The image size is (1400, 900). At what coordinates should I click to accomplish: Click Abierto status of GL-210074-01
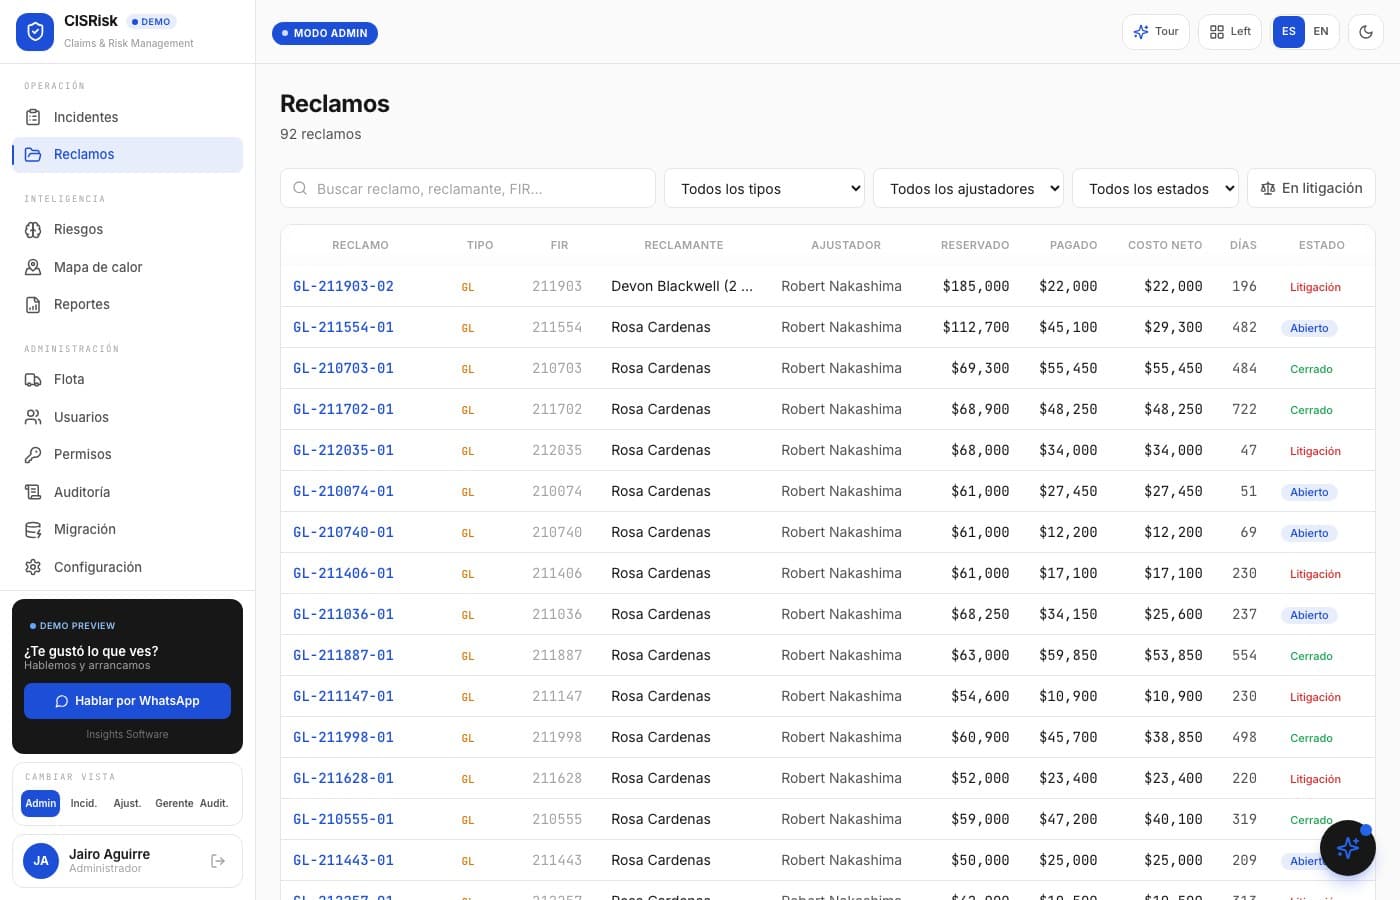(x=1309, y=492)
